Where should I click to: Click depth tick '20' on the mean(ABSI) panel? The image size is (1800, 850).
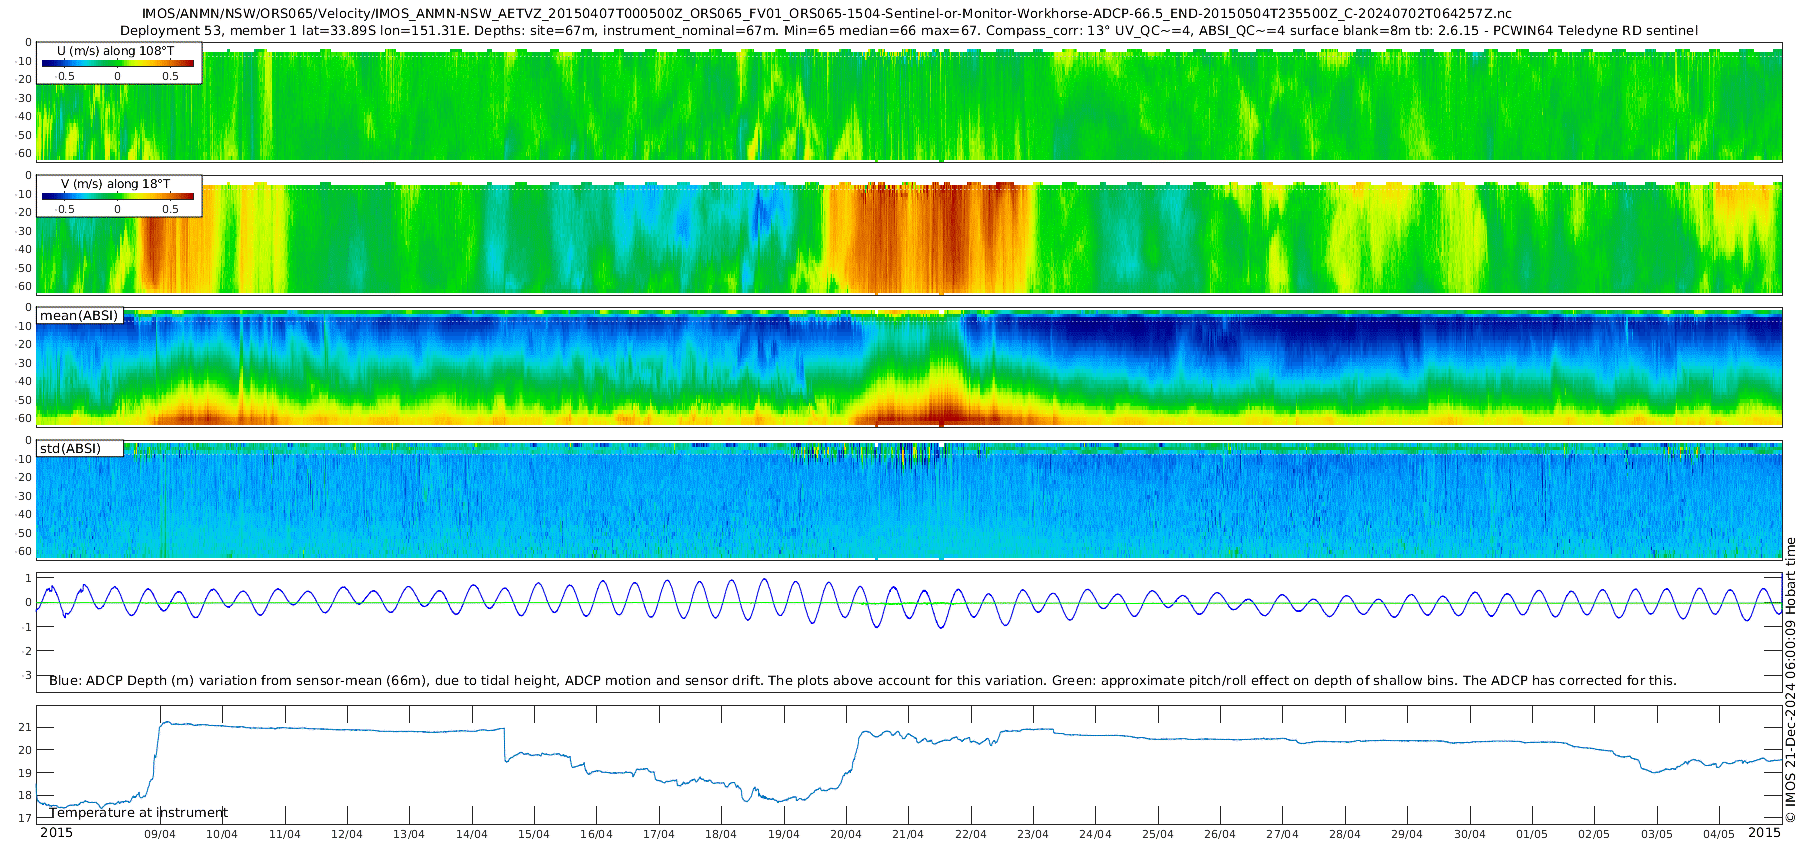click(x=25, y=345)
